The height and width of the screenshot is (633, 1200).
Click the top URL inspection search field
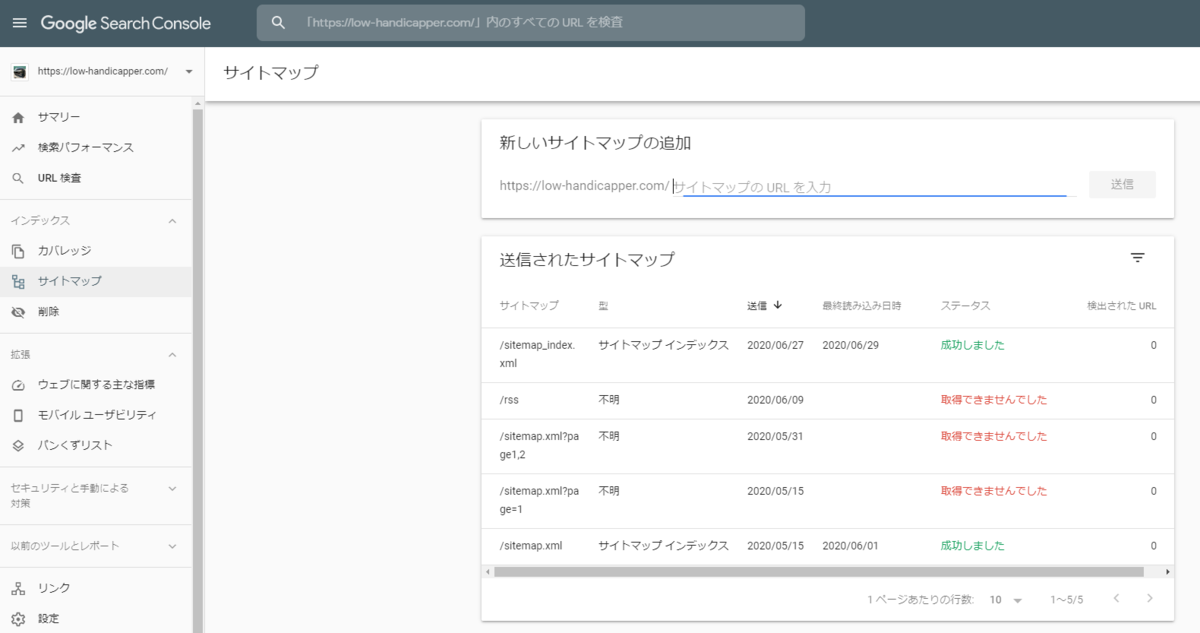[530, 23]
